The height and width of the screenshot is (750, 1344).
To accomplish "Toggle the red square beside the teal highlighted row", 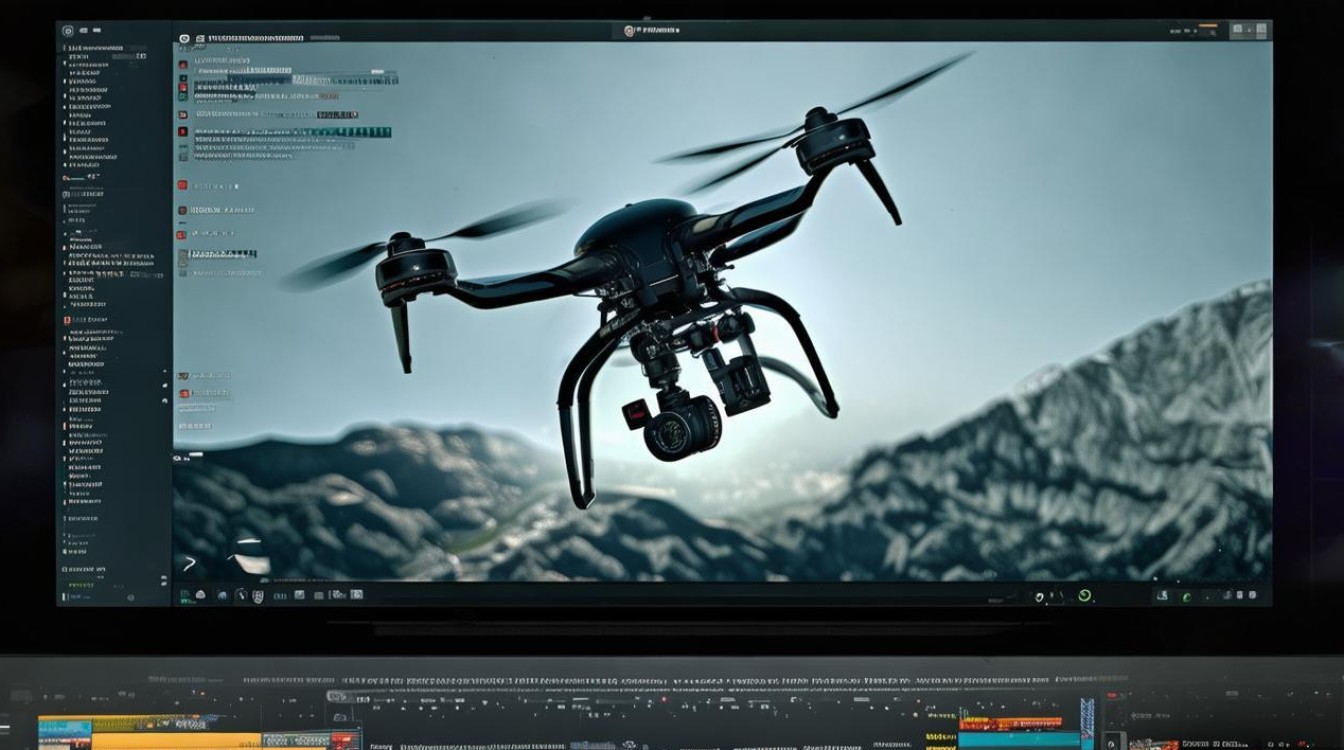I will (183, 131).
